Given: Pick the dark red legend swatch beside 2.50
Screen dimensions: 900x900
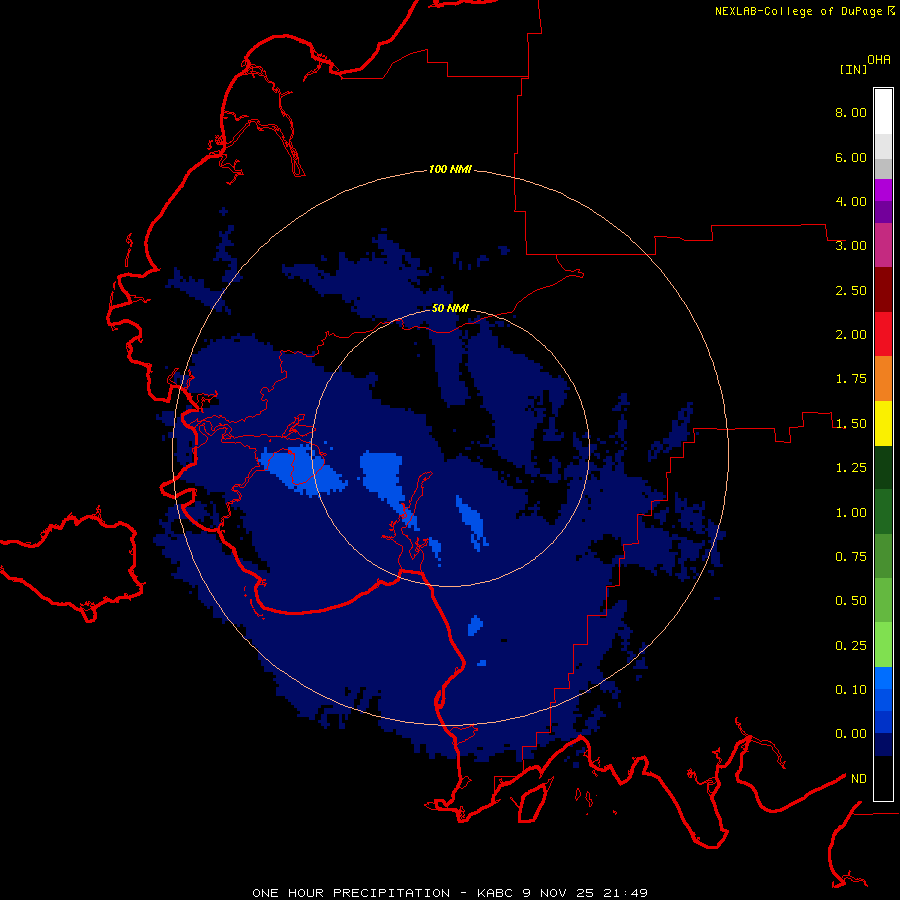Looking at the screenshot, I should 883,290.
